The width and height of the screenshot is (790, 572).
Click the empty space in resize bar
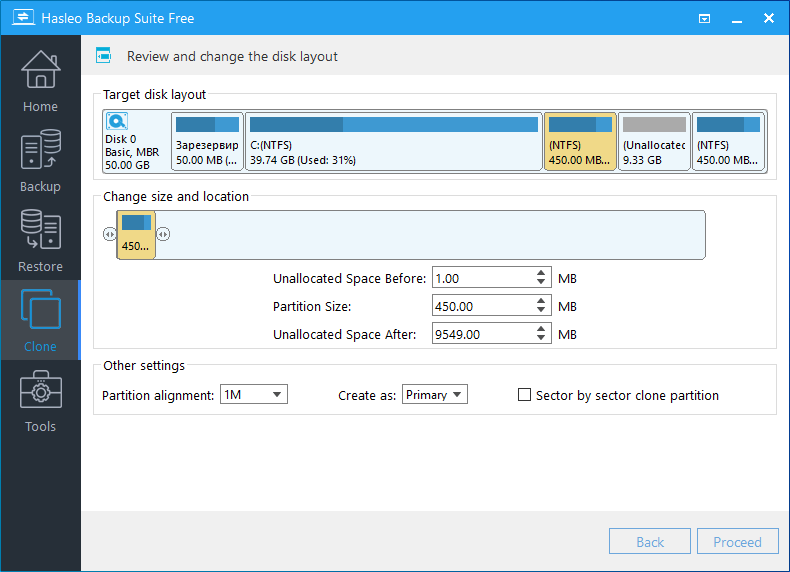click(x=430, y=235)
